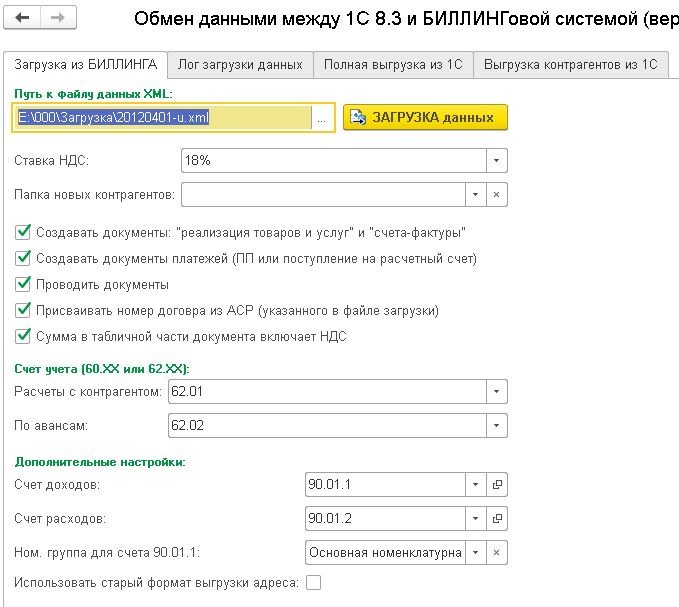Expand the Ставка НДС dropdown
This screenshot has height=607, width=679.
click(x=497, y=161)
